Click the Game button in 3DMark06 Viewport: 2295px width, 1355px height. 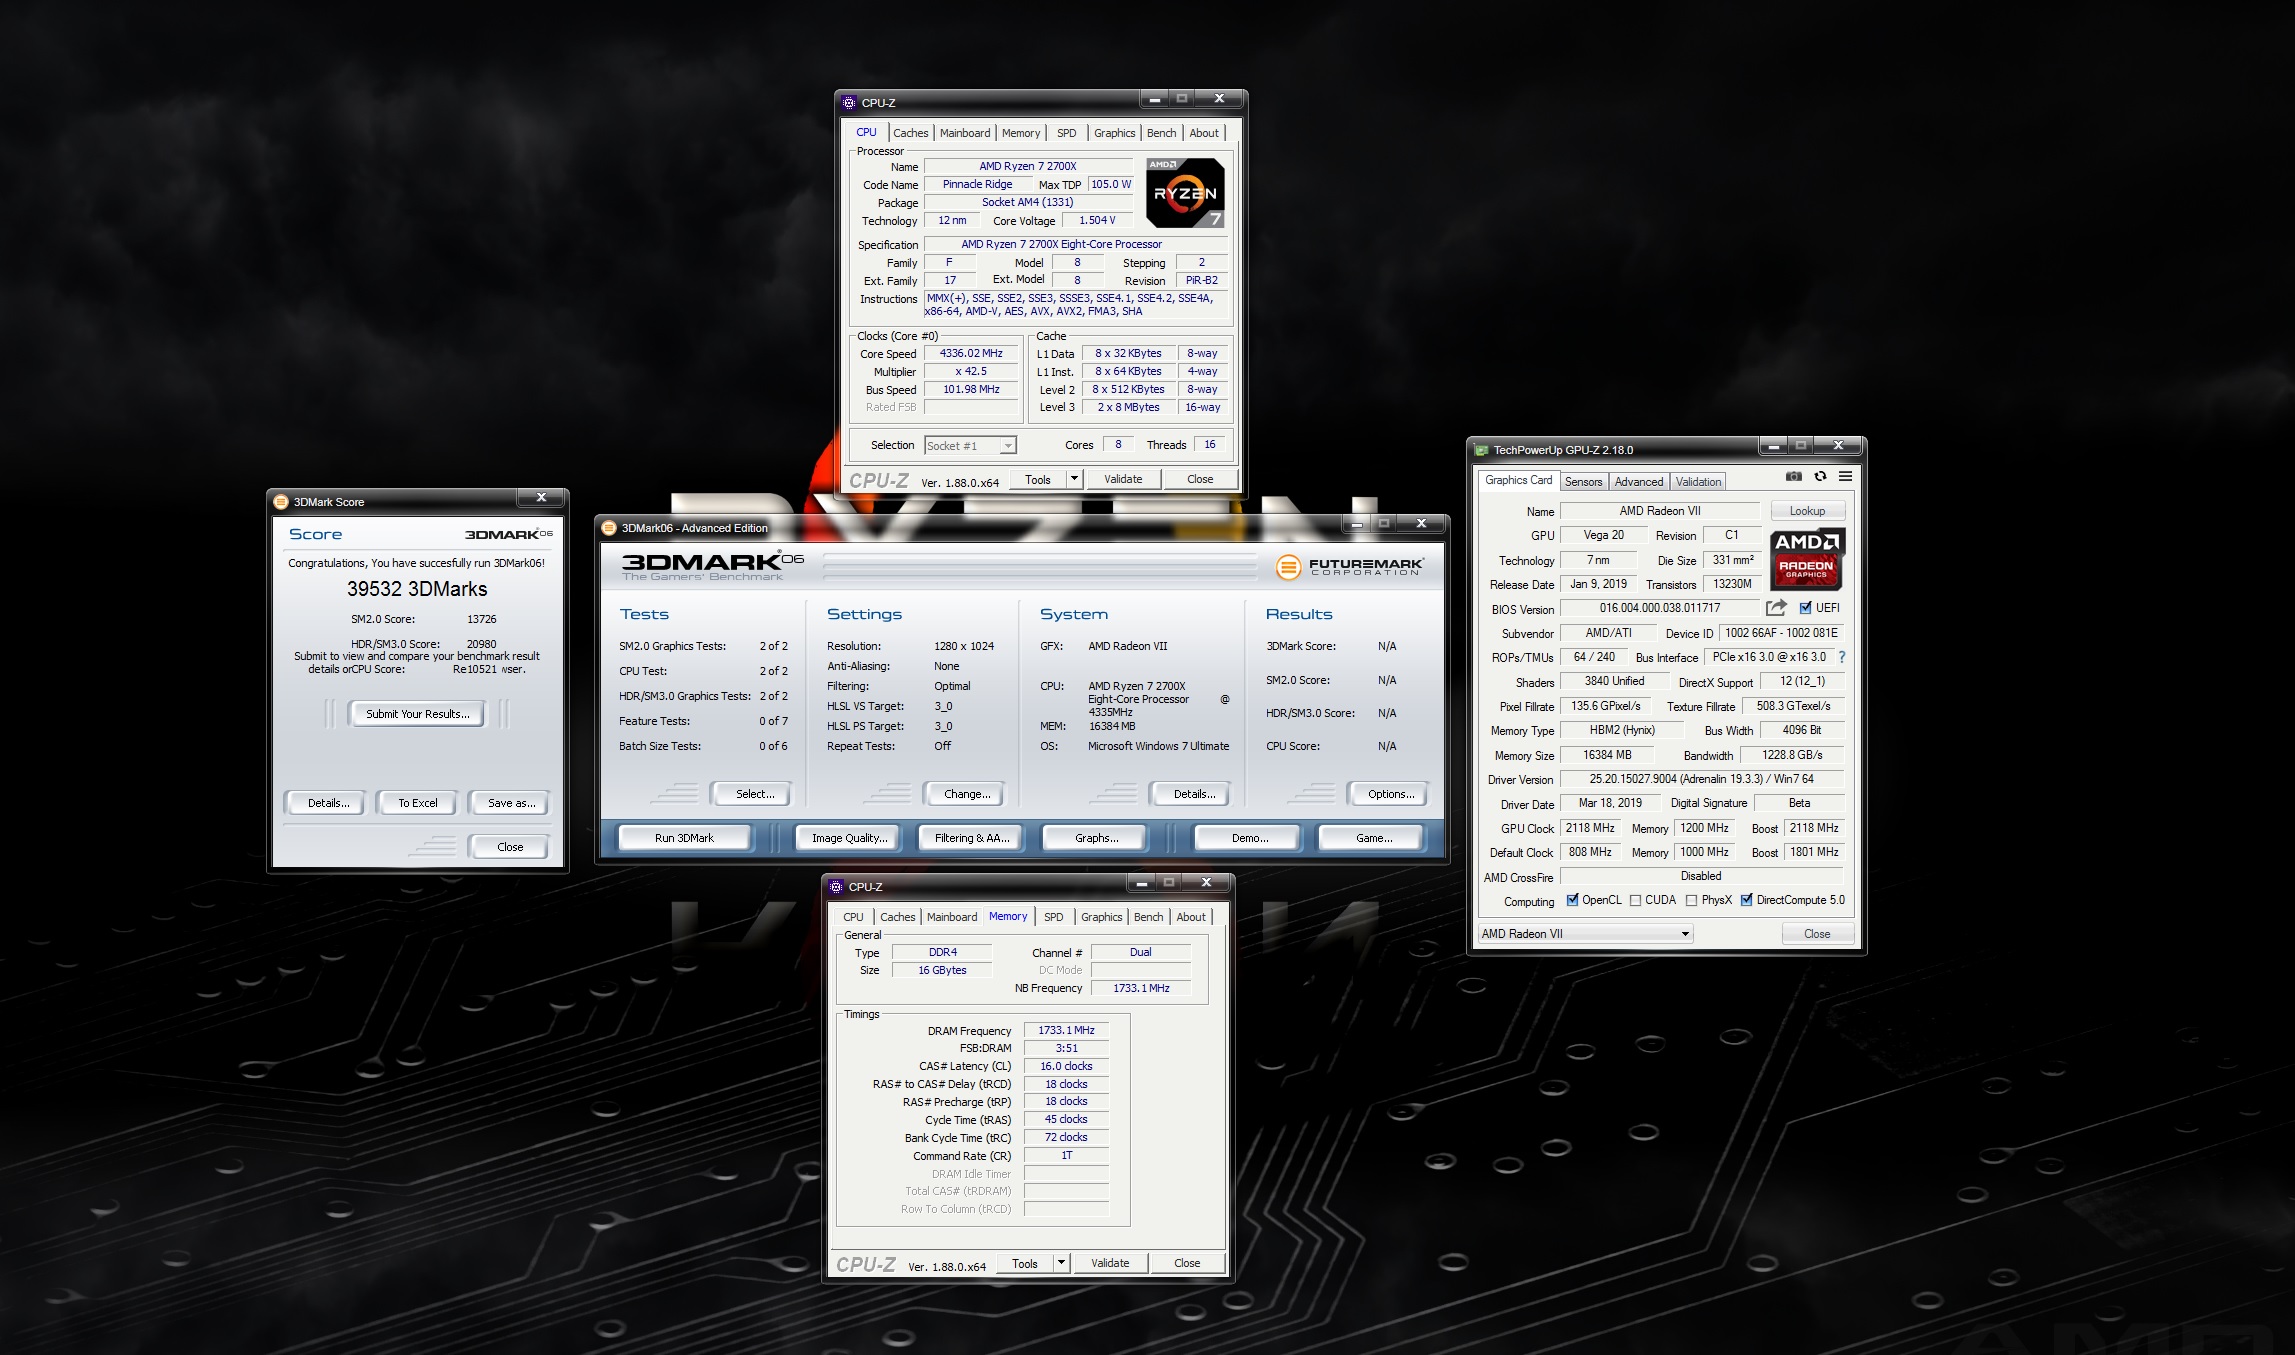pos(1373,838)
